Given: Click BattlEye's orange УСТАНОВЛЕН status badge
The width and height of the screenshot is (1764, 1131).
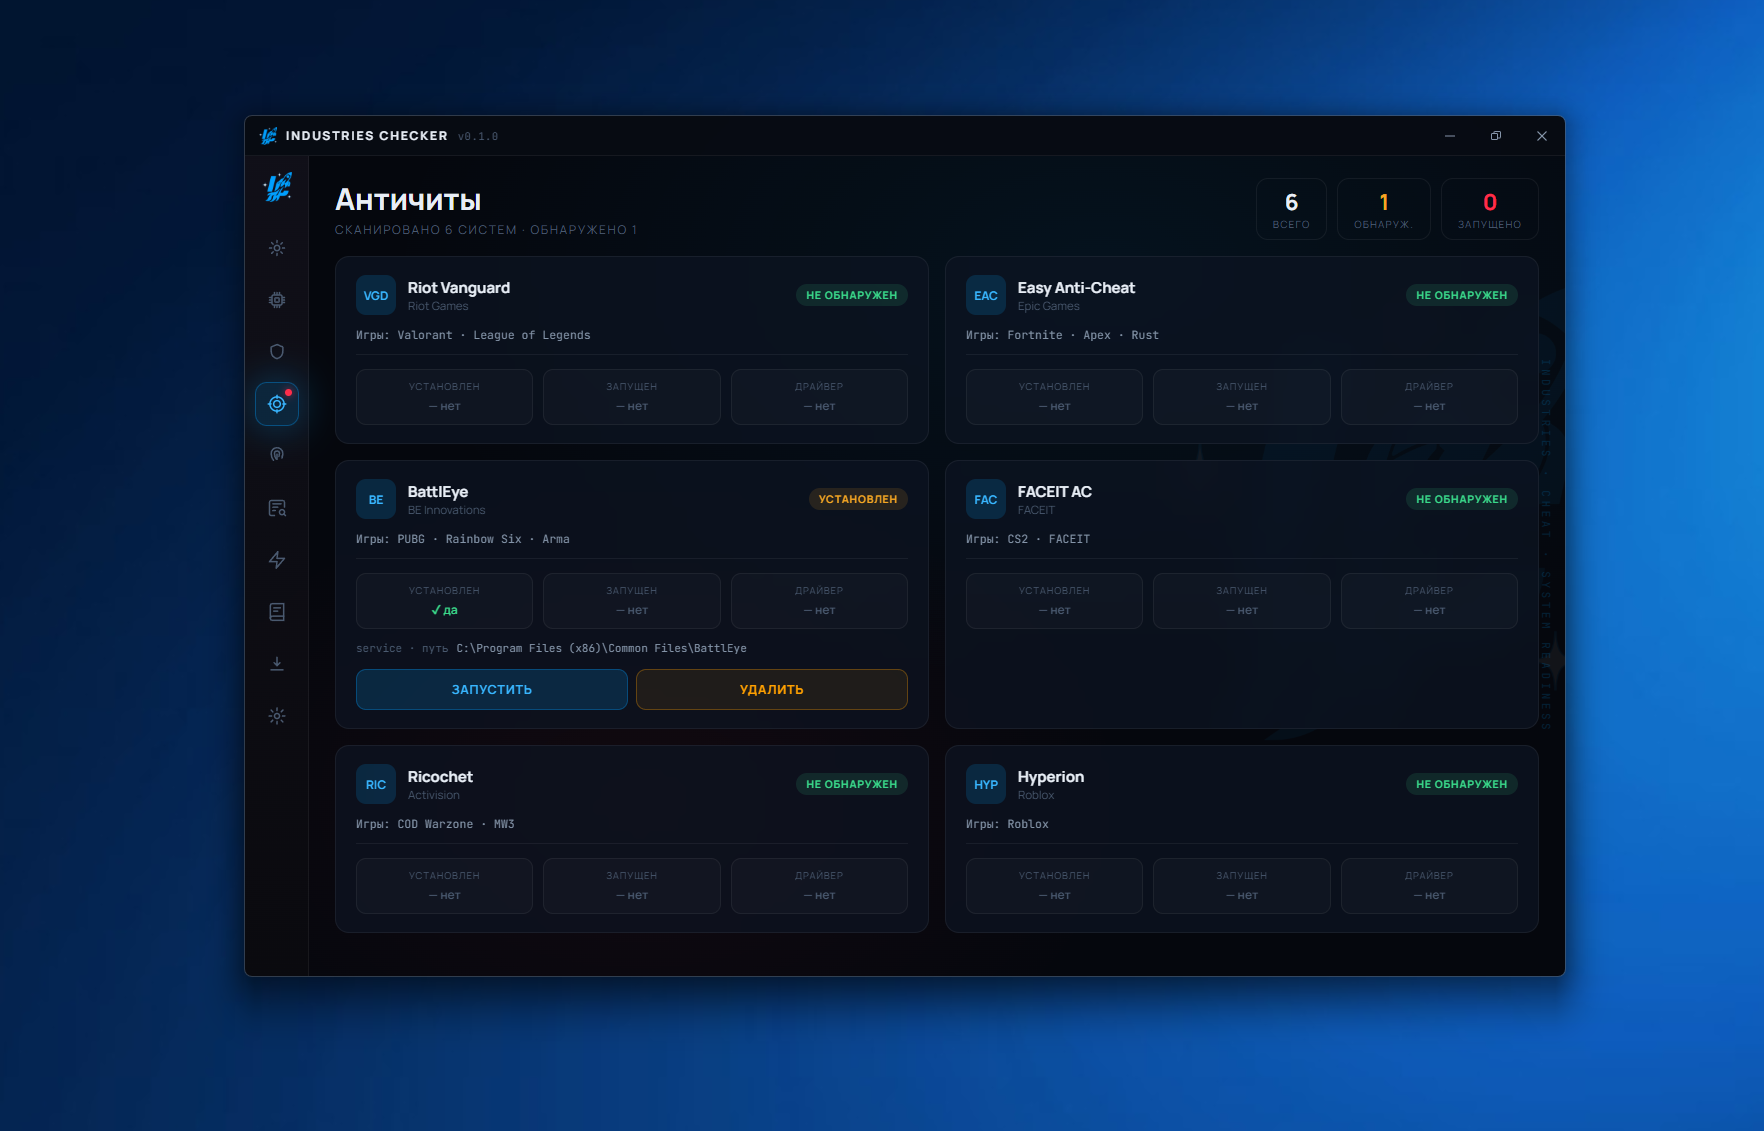Looking at the screenshot, I should 858,499.
